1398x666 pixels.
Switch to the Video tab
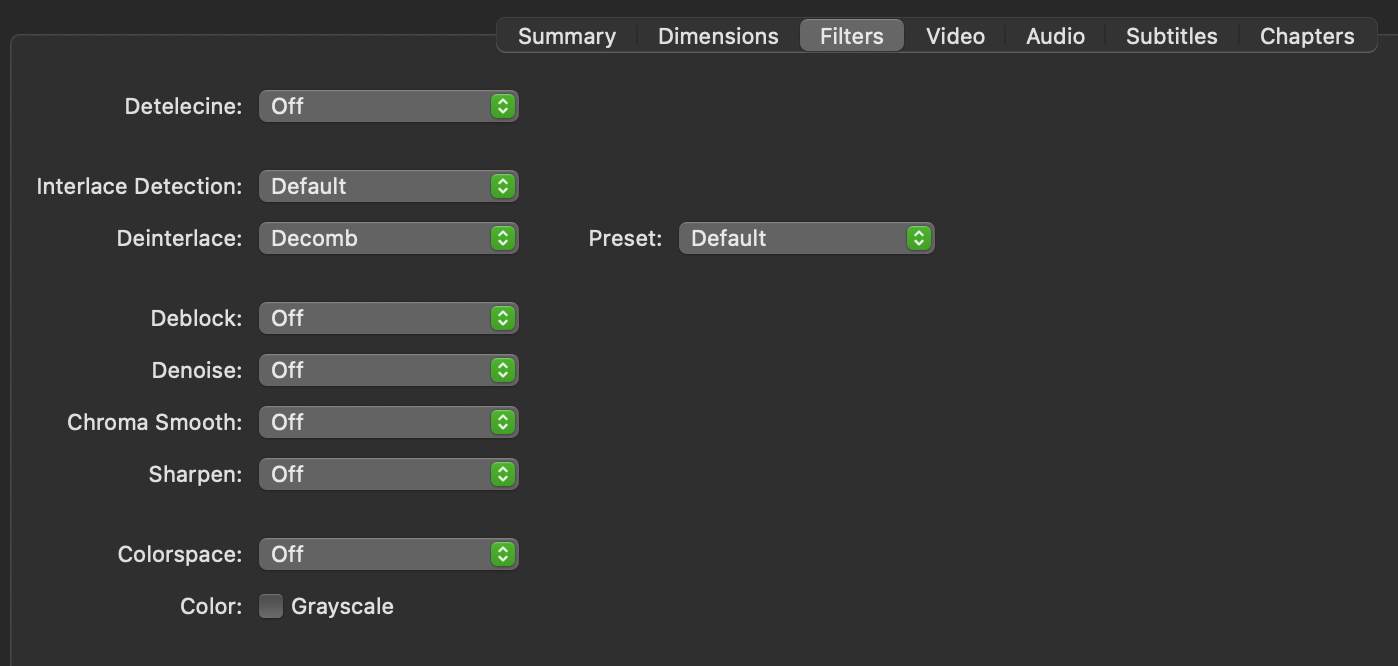coord(954,35)
